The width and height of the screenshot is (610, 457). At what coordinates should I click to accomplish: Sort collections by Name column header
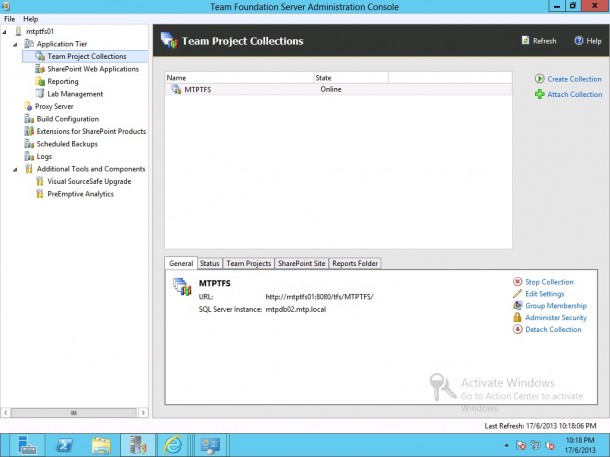(x=239, y=78)
